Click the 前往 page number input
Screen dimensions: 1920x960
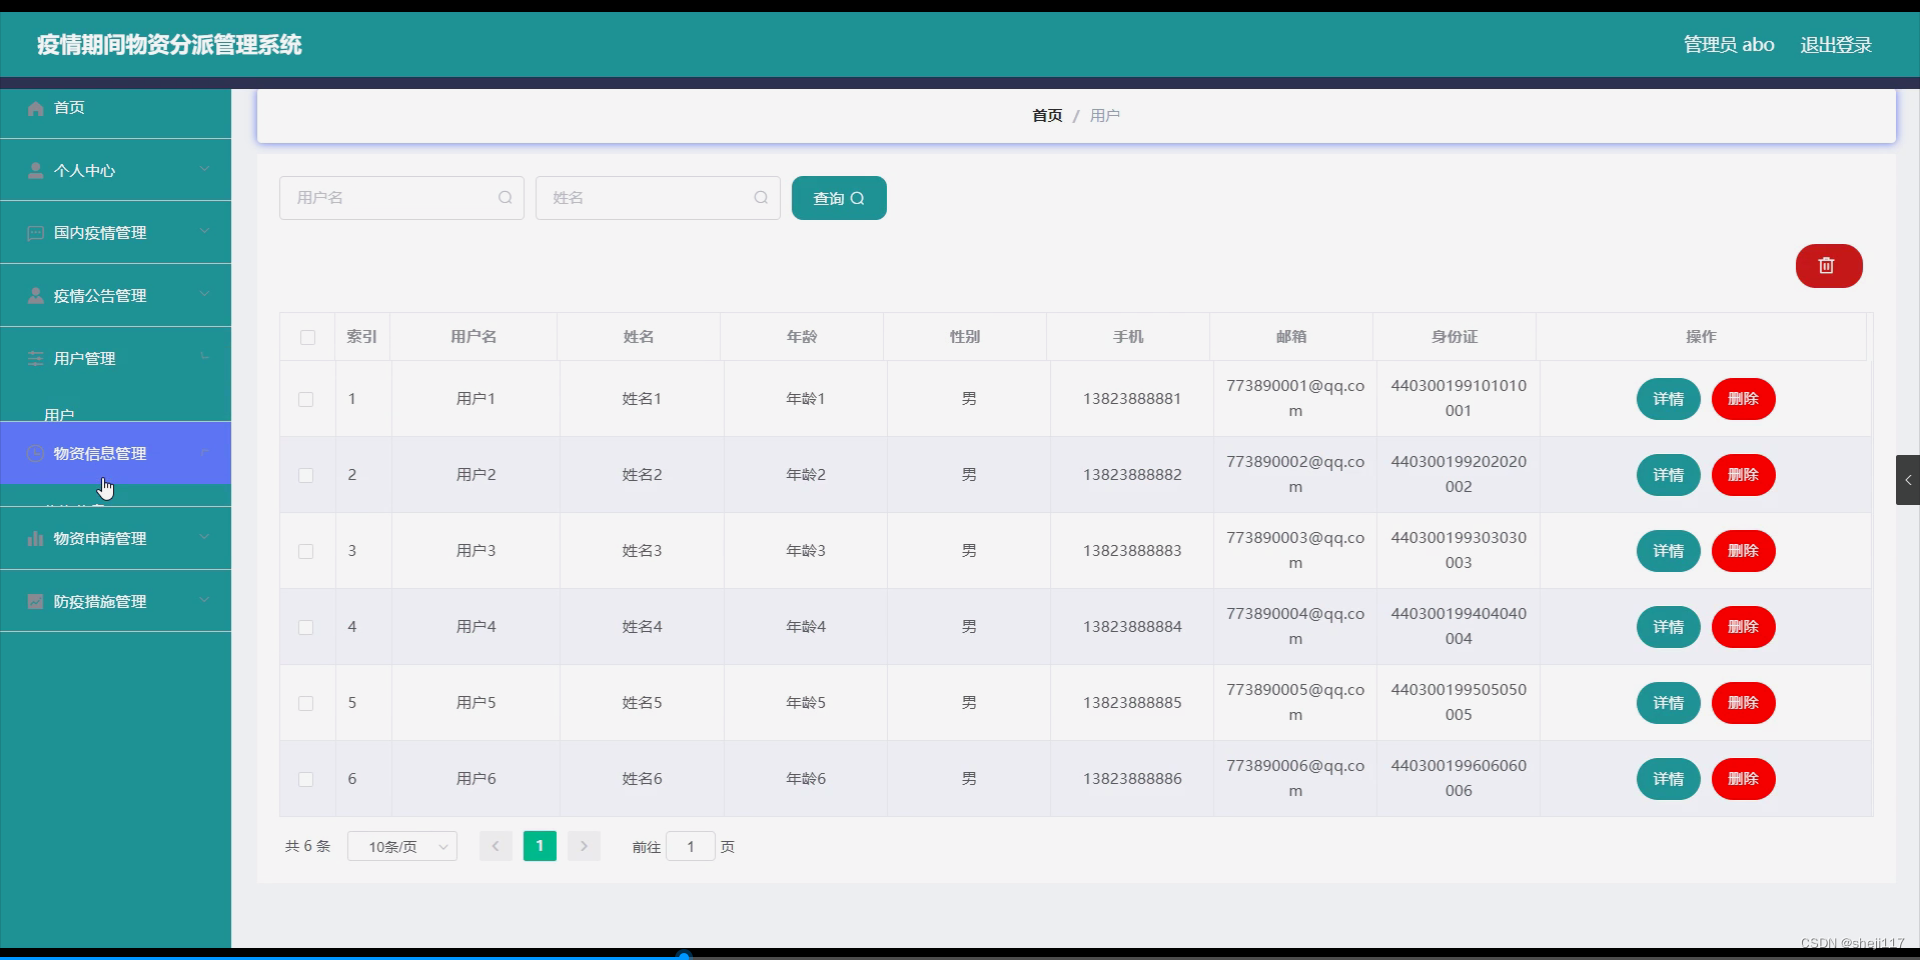click(691, 847)
